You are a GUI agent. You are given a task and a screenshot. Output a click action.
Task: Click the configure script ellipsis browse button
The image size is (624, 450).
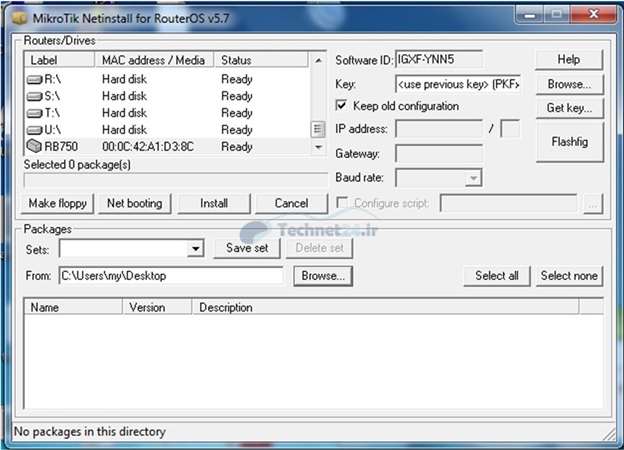(x=593, y=204)
